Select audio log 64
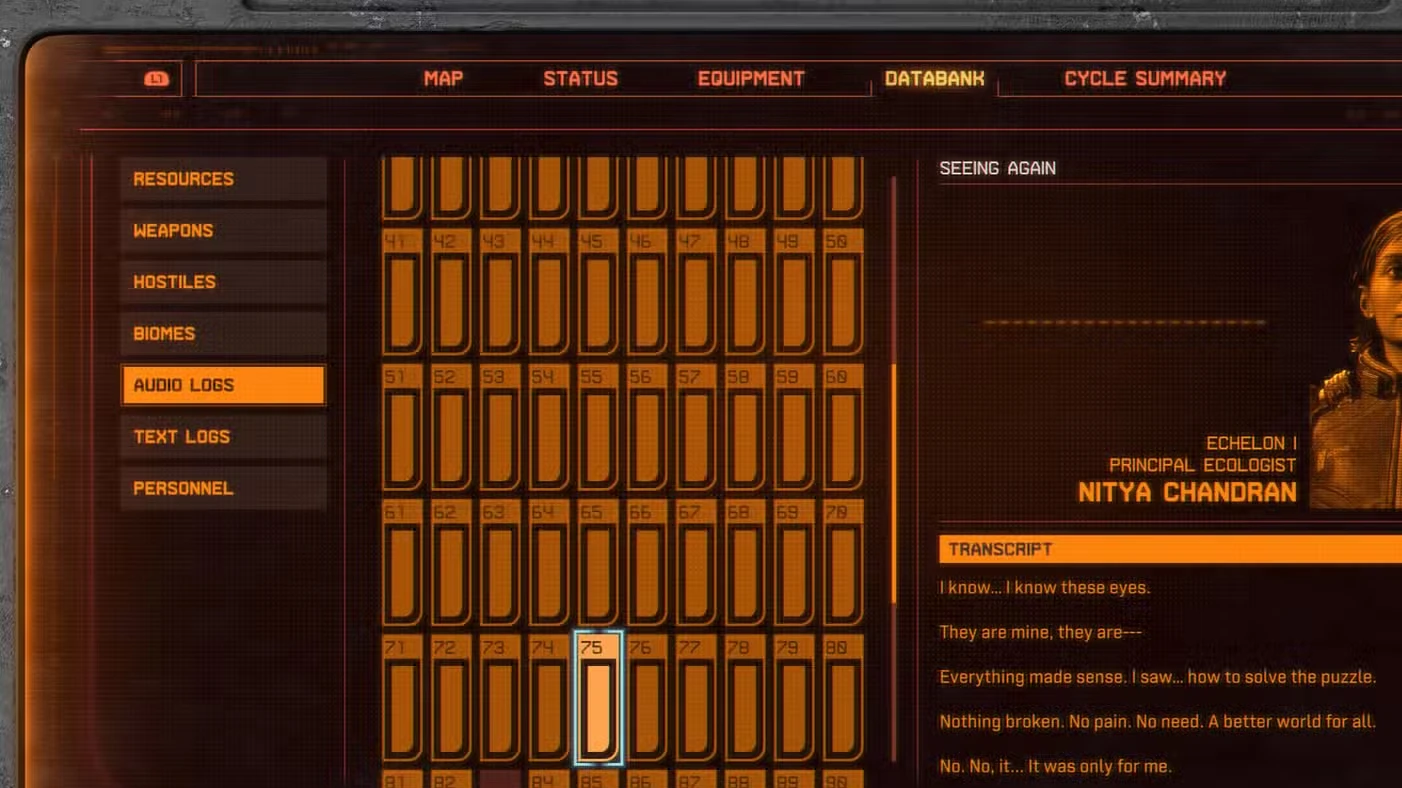Screen dimensions: 1402x788 click(x=549, y=563)
